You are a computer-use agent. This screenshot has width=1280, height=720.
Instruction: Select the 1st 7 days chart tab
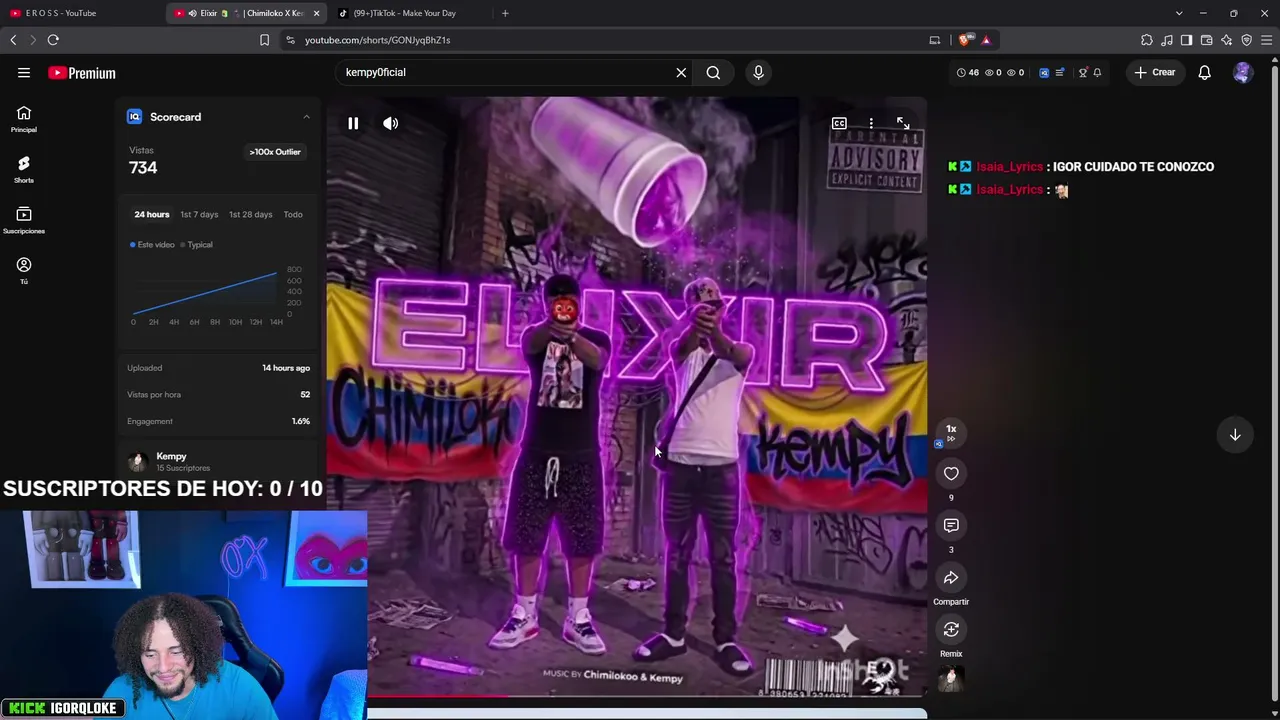pyautogui.click(x=199, y=214)
